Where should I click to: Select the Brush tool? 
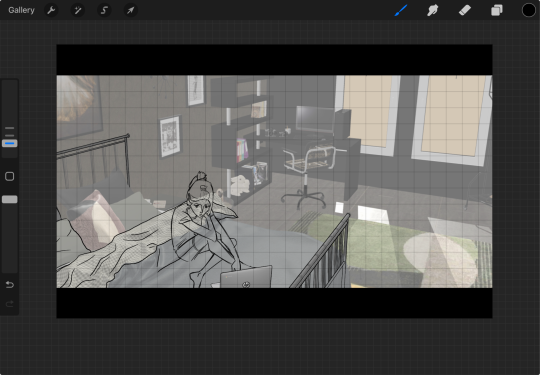(x=401, y=10)
